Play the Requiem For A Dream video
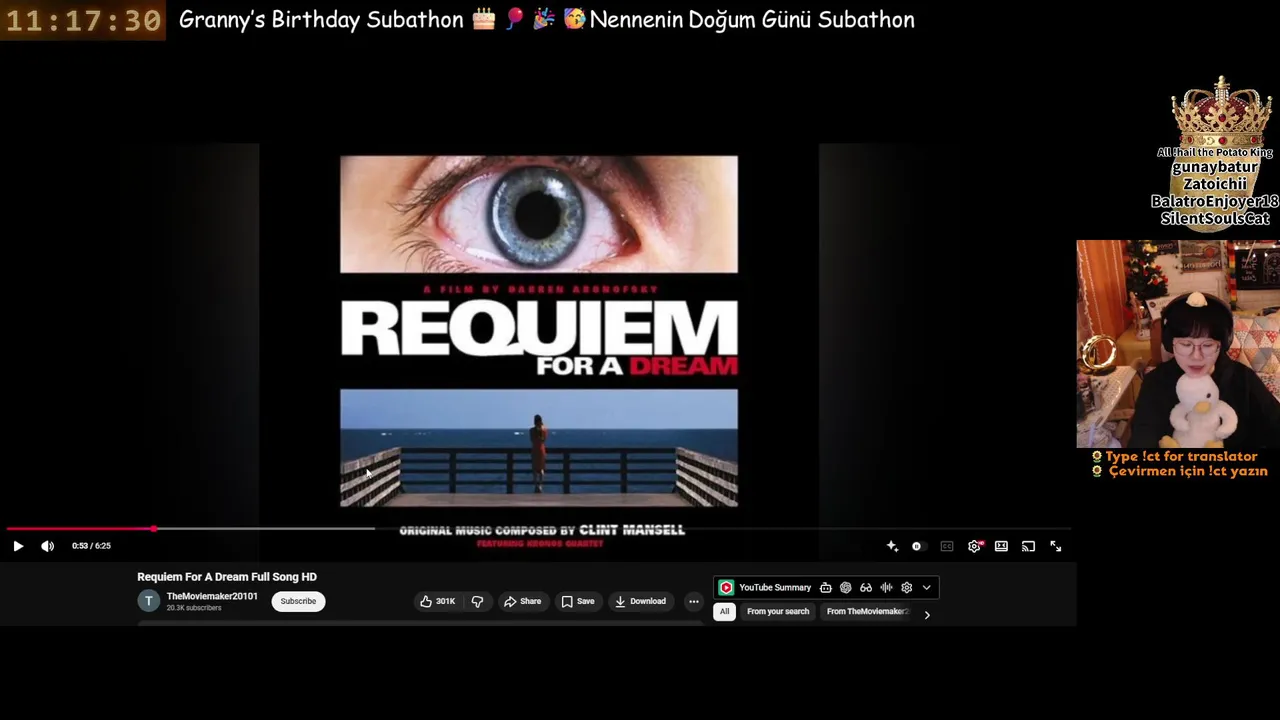 [18, 546]
